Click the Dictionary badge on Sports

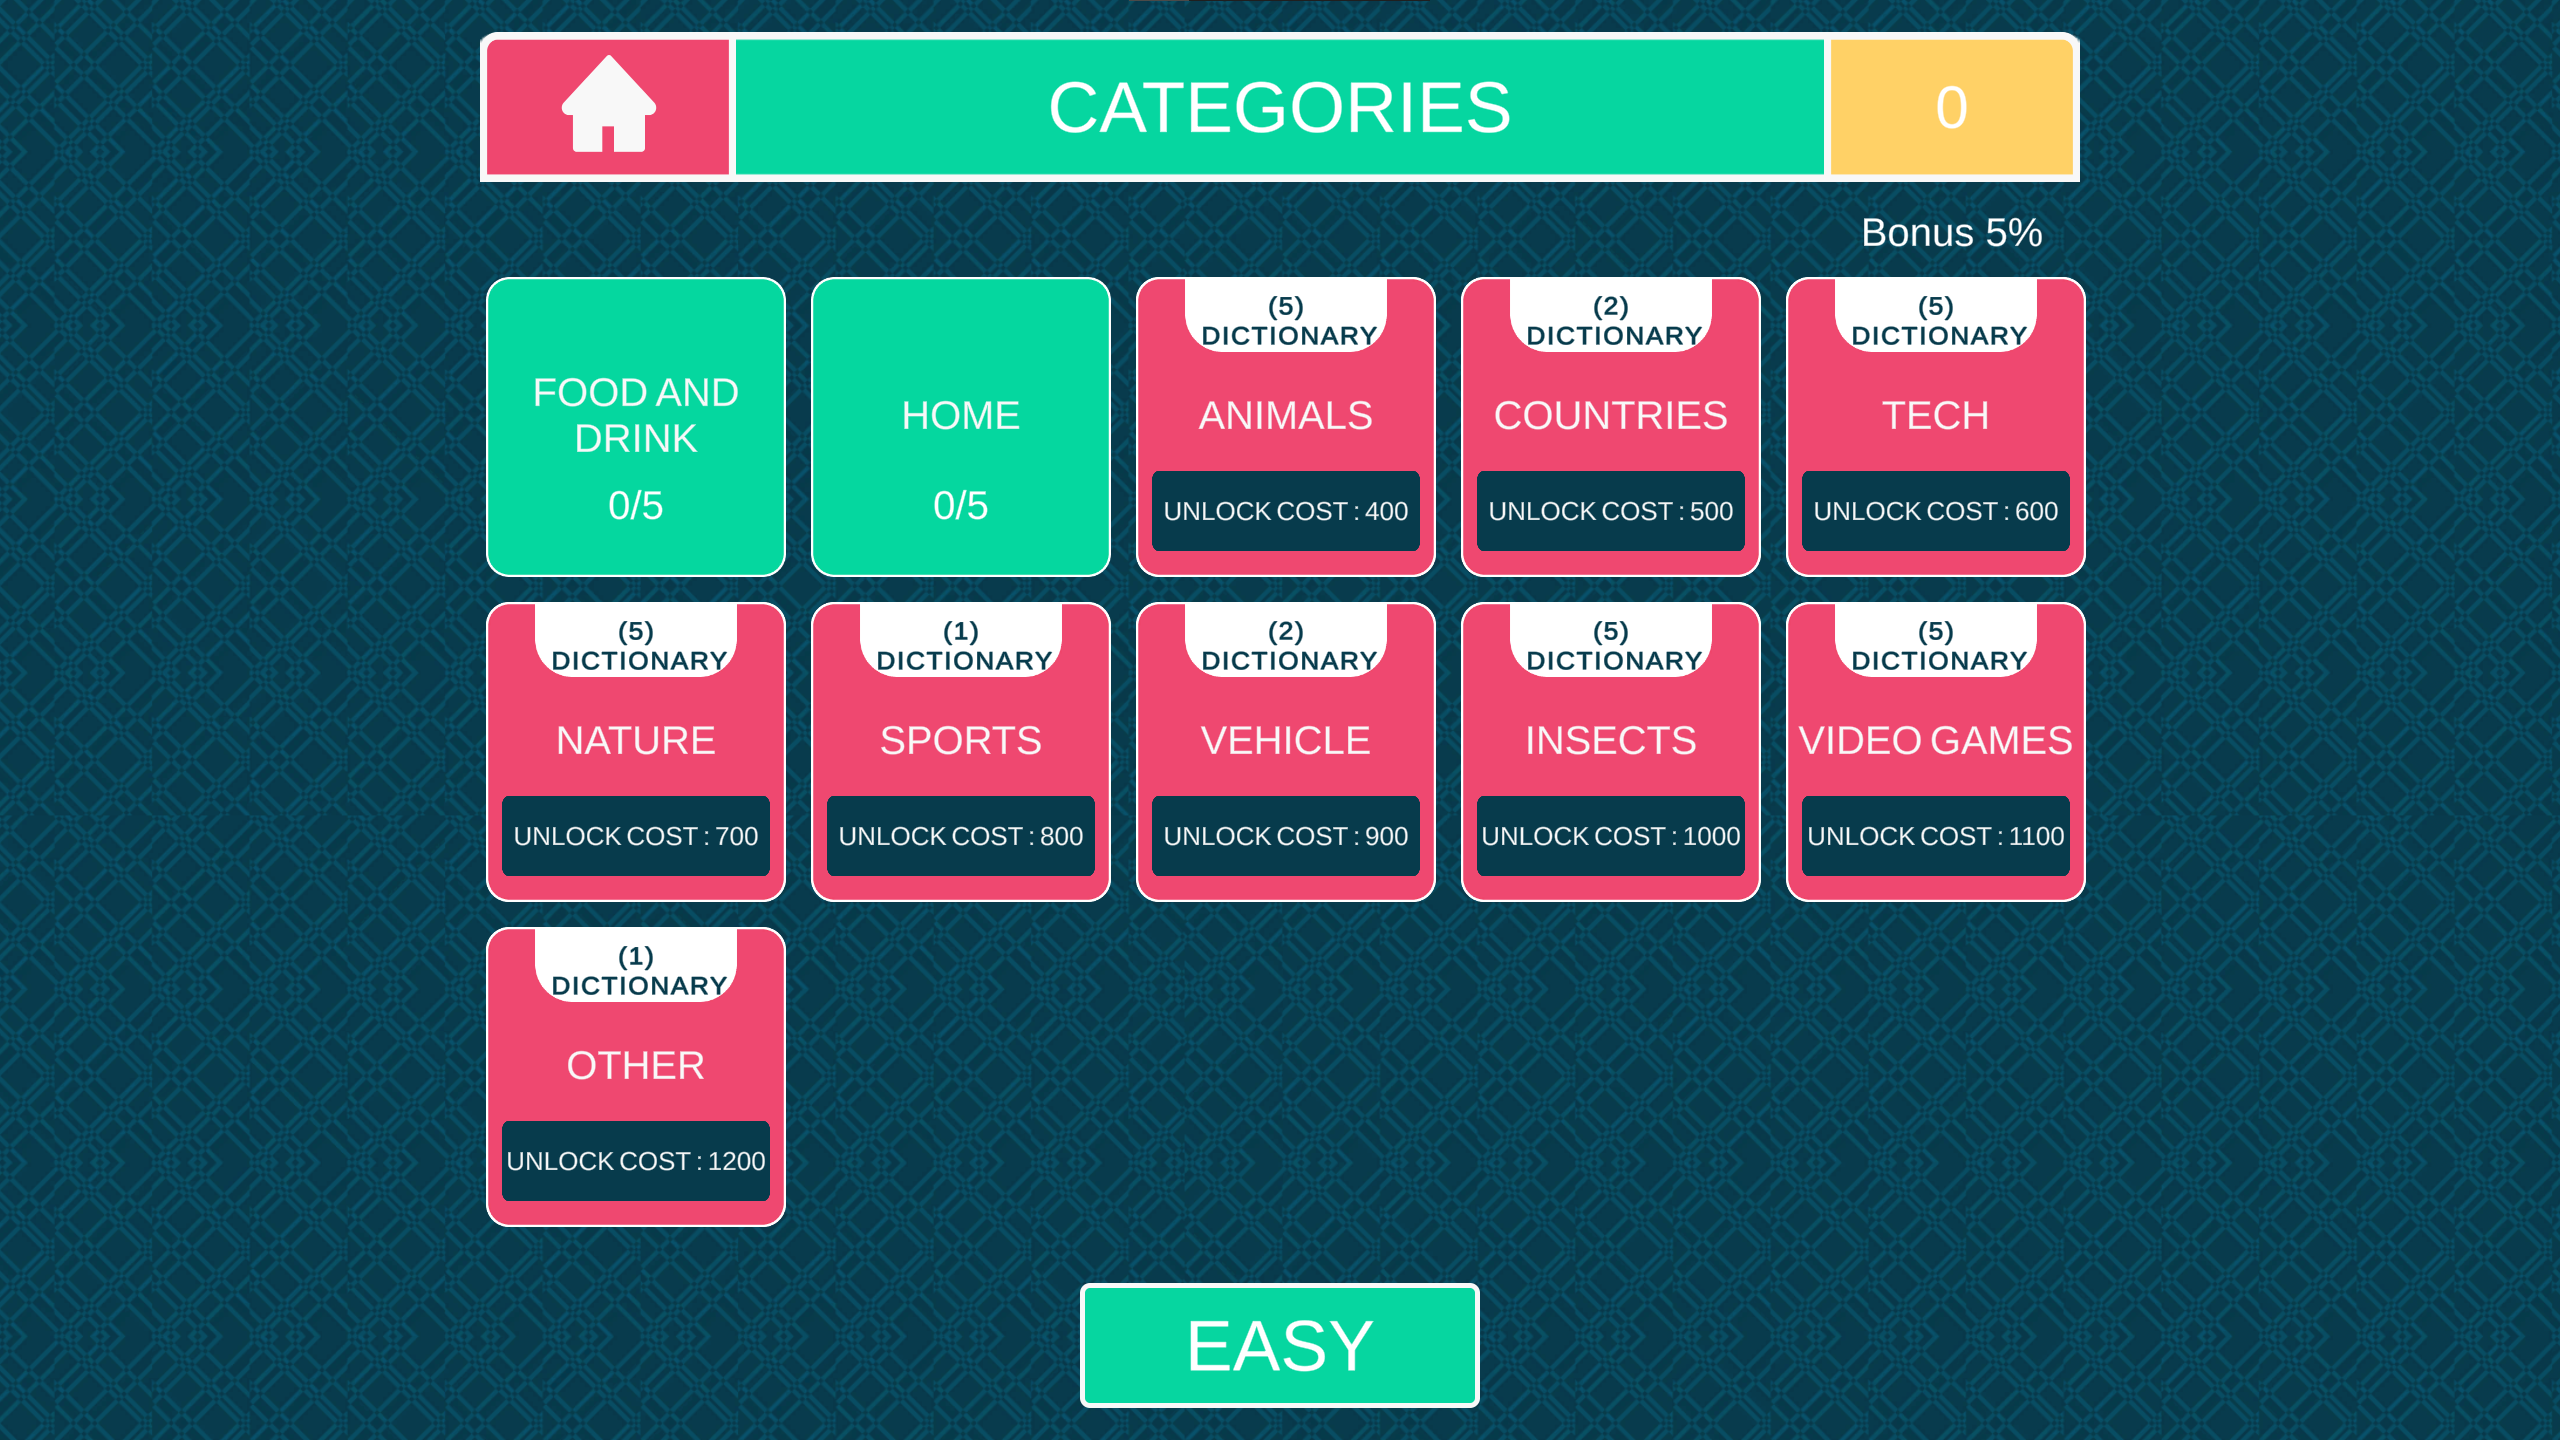[x=960, y=646]
